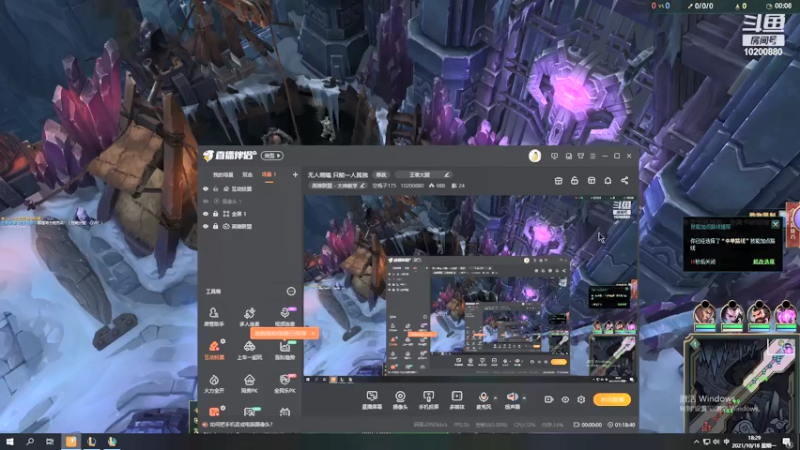Screen dimensions: 800x450
Task: Open the notification bell in companion window
Action: point(608,181)
